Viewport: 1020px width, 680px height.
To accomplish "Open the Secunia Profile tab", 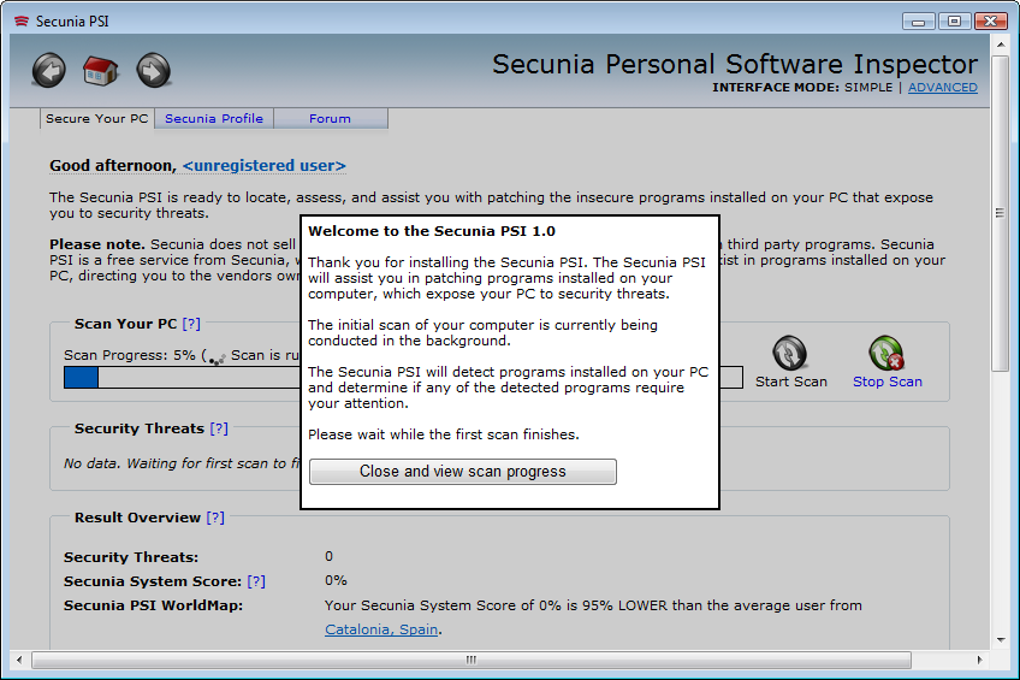I will [214, 118].
